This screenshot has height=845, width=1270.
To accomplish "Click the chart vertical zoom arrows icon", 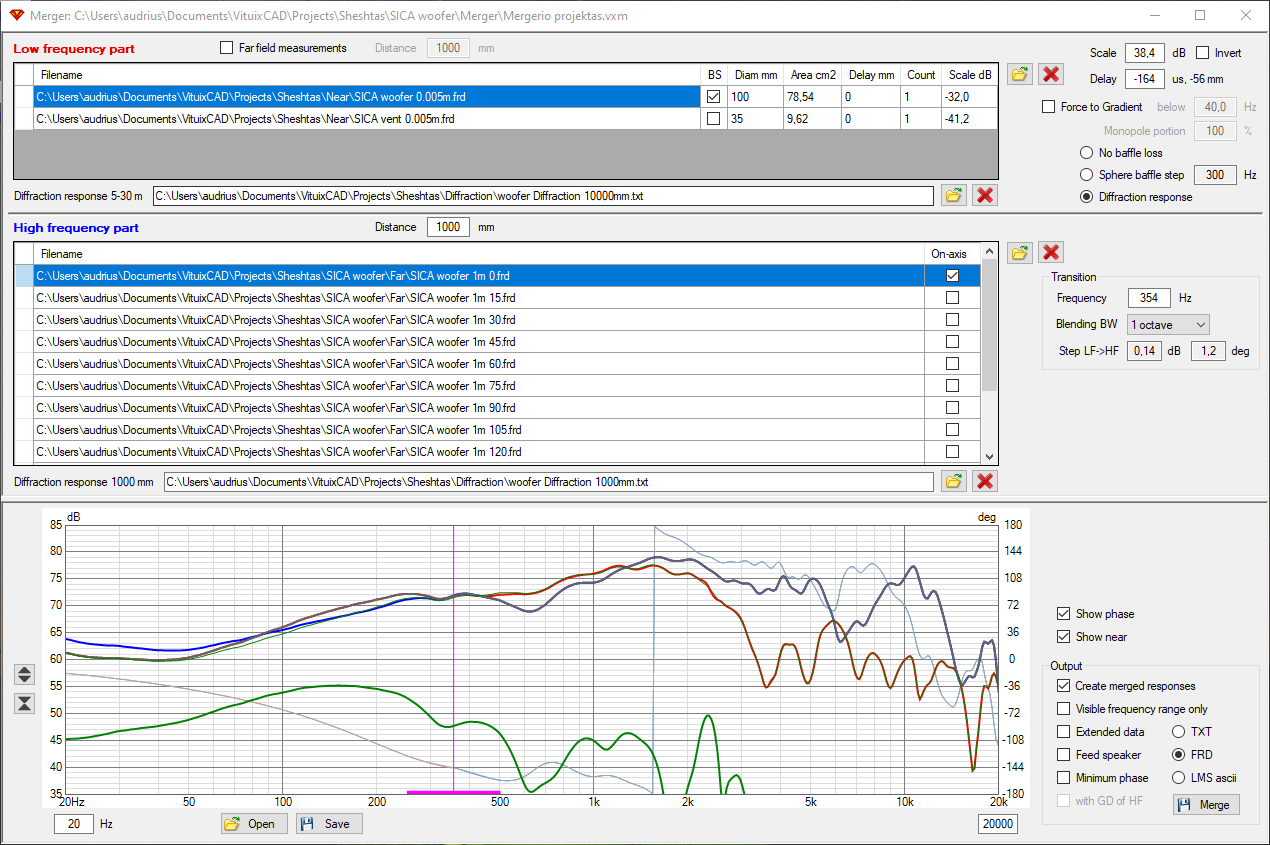I will [x=25, y=674].
